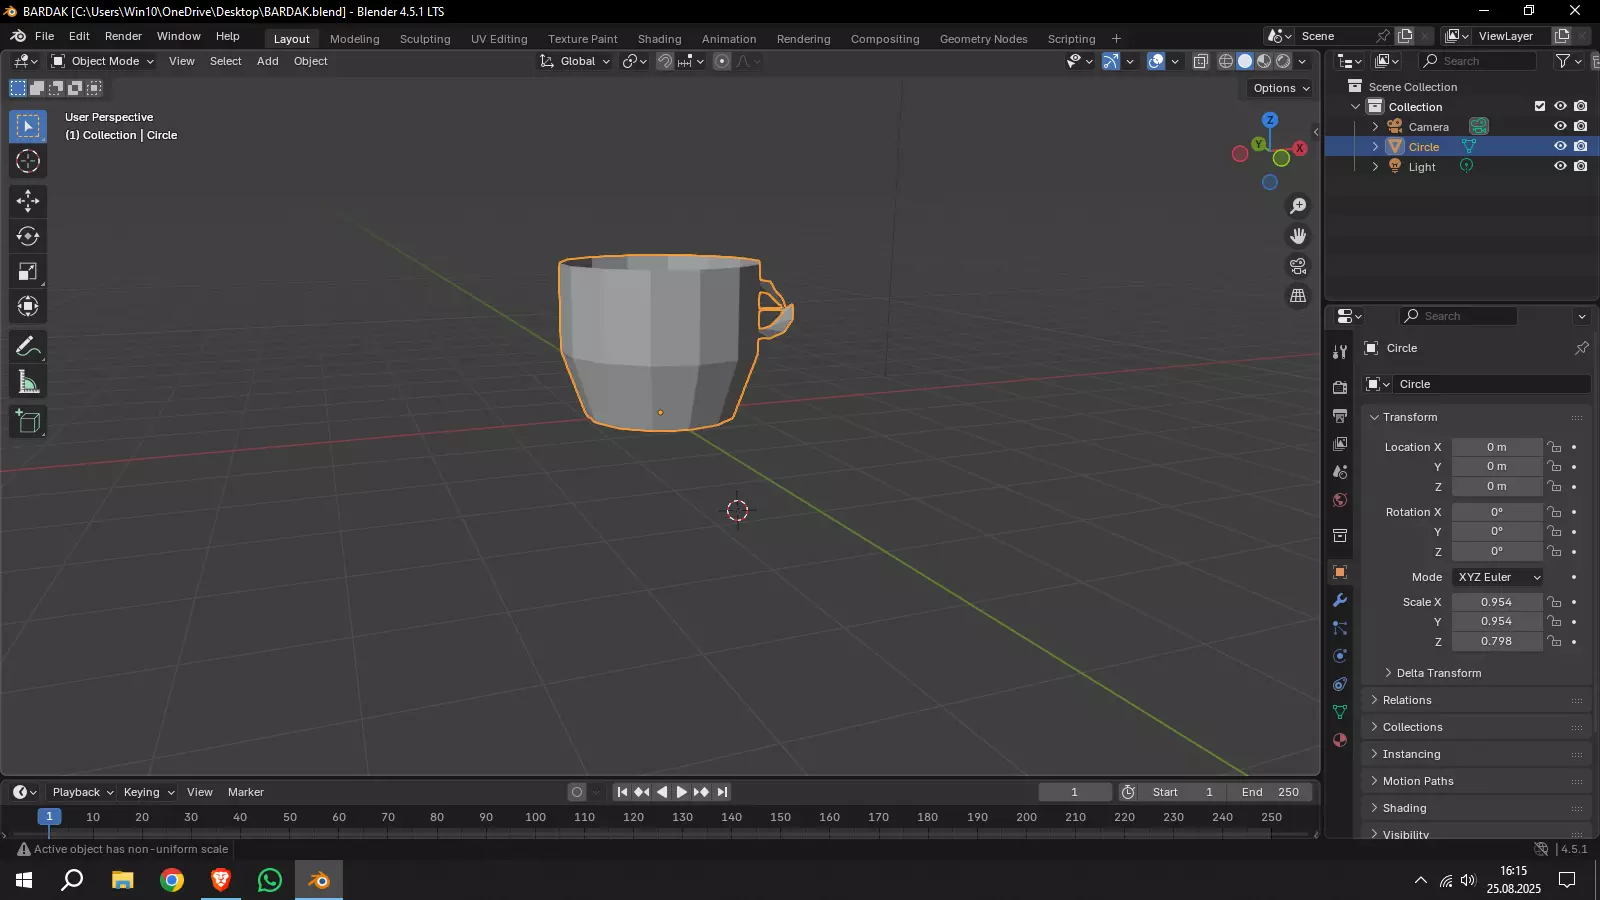Activate the Rotate tool

(28, 236)
